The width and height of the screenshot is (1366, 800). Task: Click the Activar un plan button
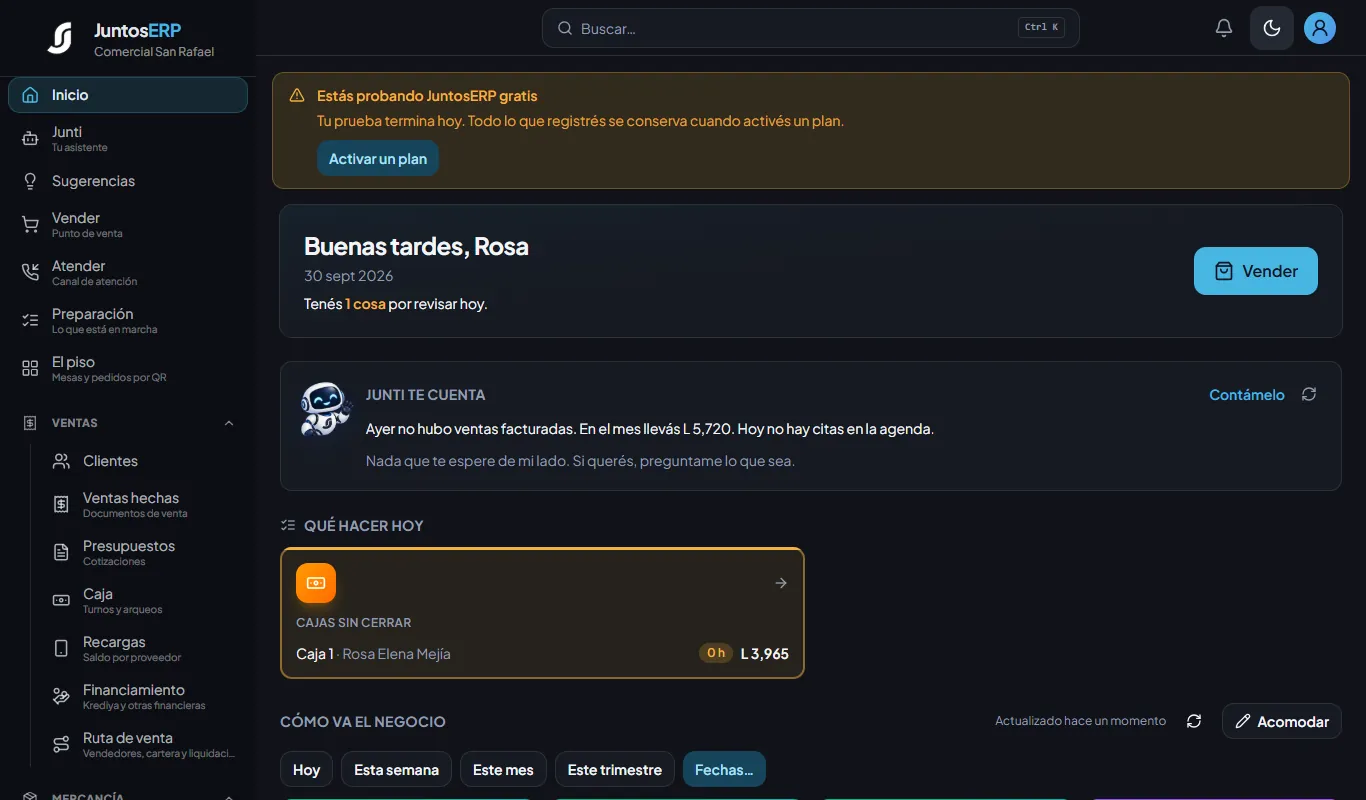click(x=378, y=158)
